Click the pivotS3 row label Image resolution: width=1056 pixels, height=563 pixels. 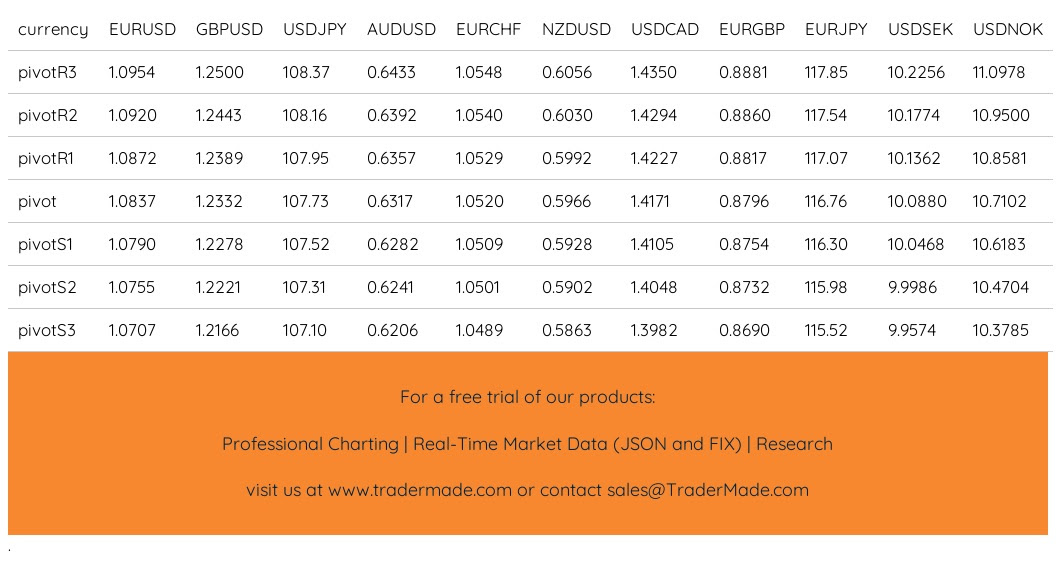pyautogui.click(x=47, y=331)
